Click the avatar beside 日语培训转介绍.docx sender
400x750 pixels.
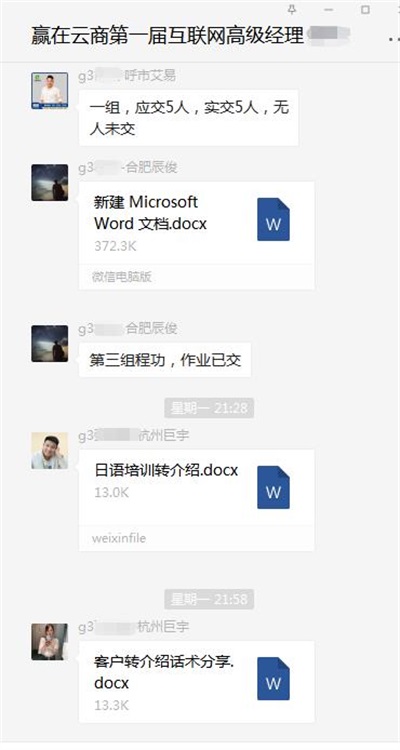click(x=49, y=451)
